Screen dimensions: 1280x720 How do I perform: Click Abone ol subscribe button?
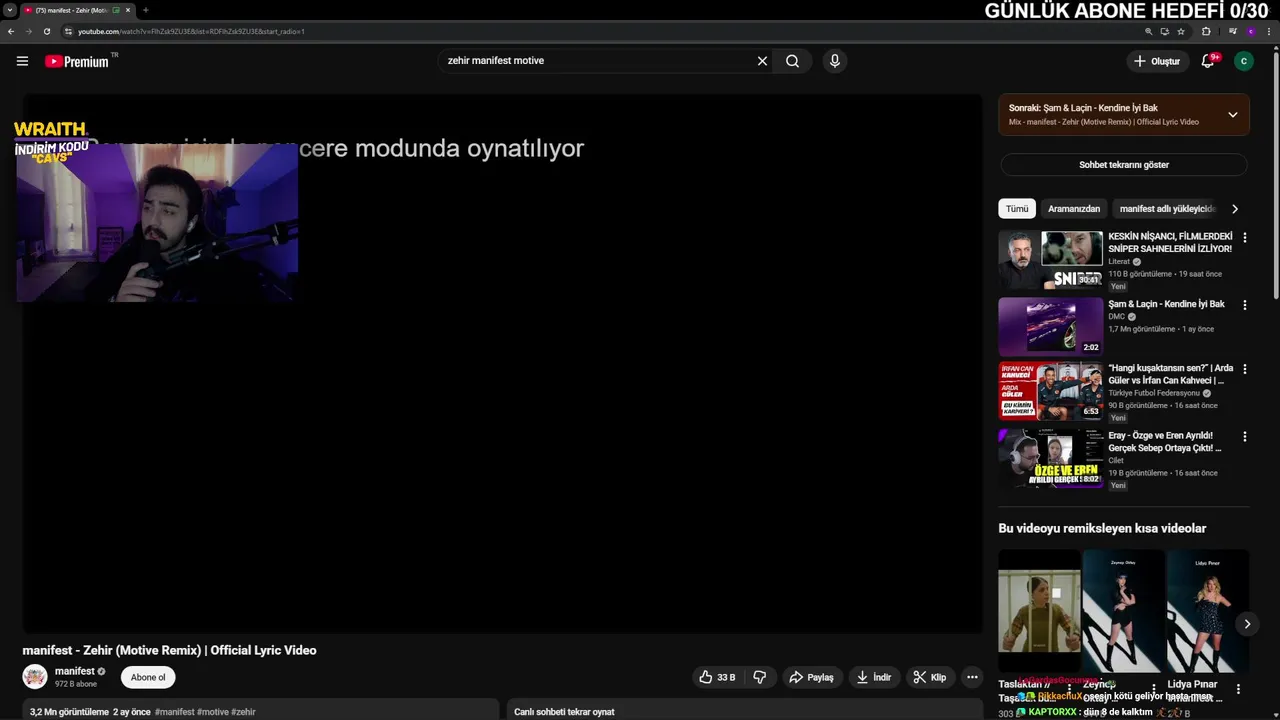click(x=148, y=677)
